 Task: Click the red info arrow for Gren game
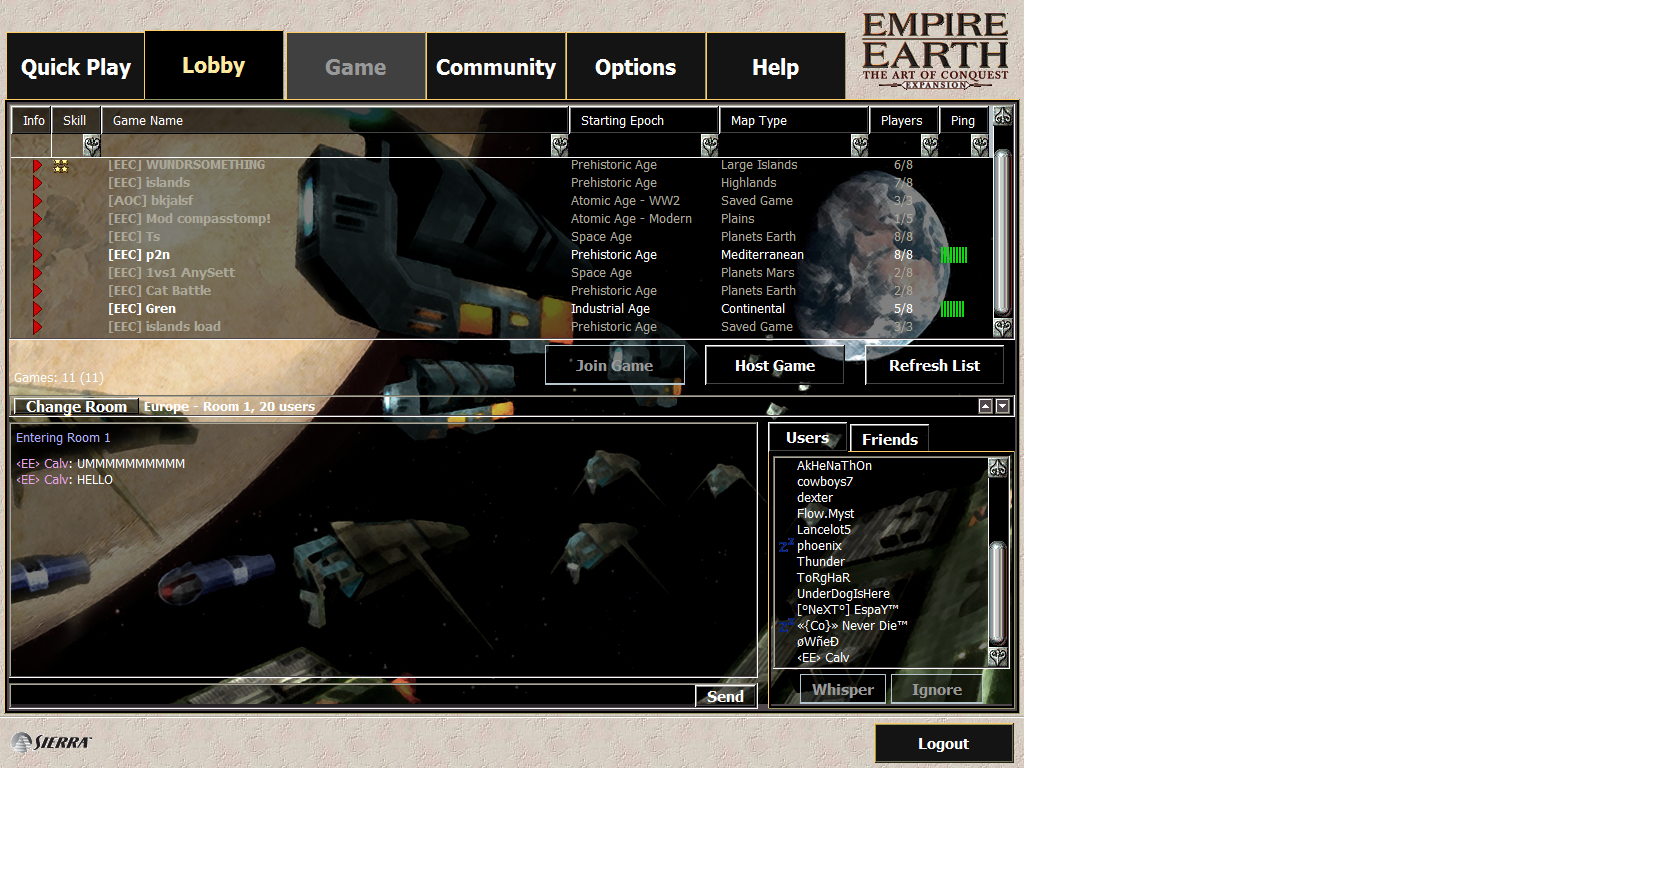tap(37, 309)
